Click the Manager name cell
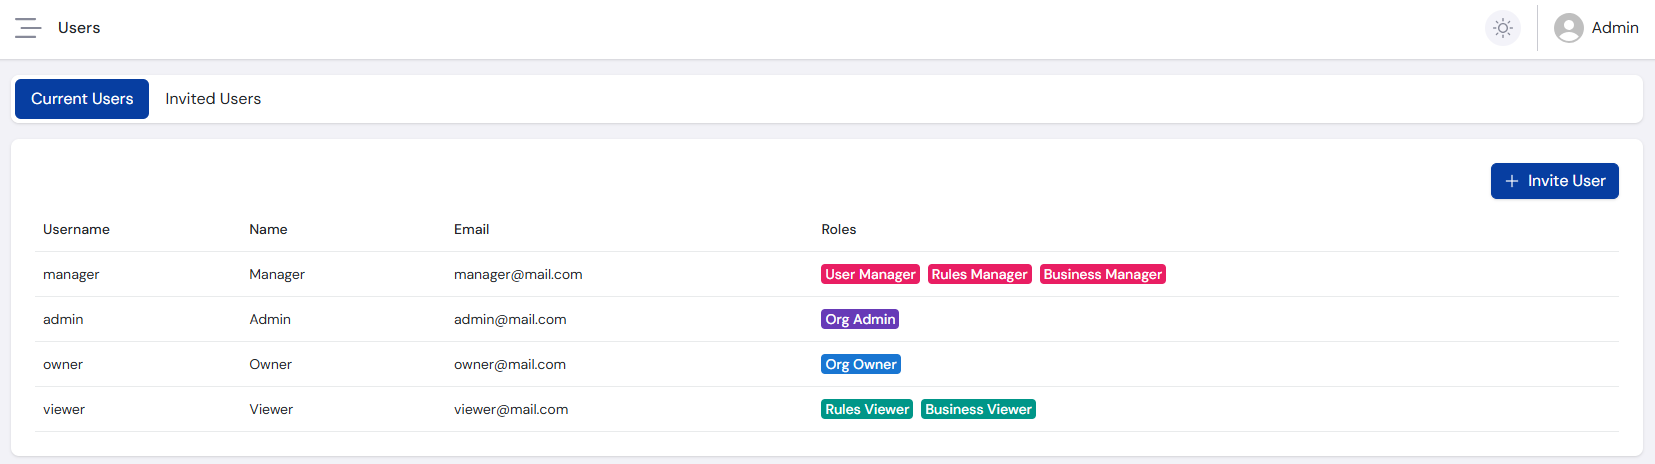This screenshot has height=464, width=1655. [277, 274]
